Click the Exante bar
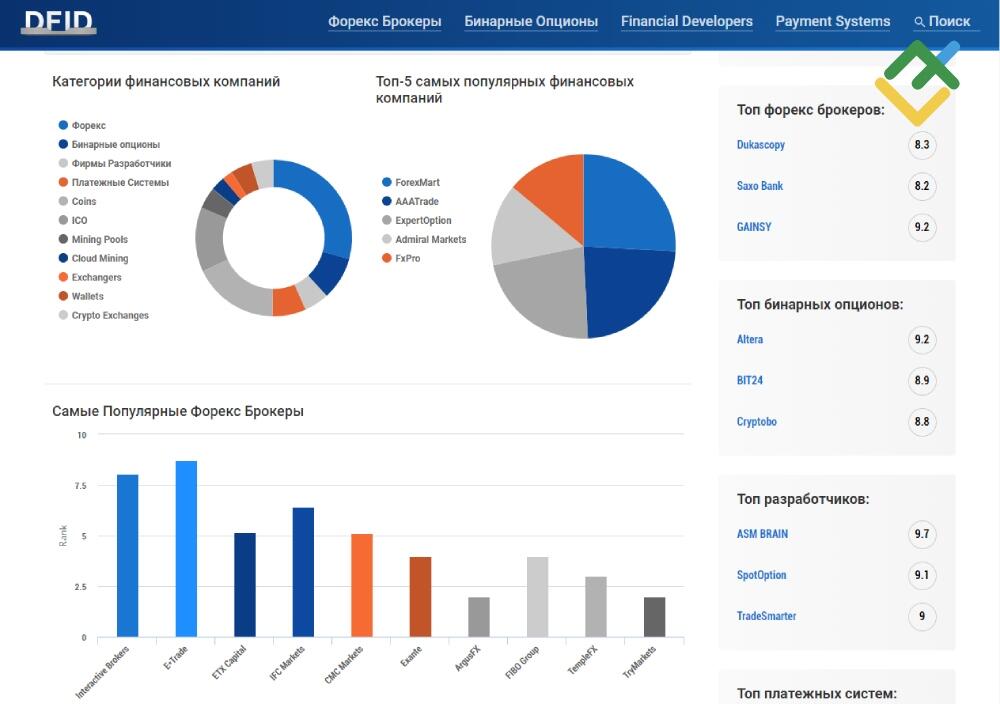Image resolution: width=1000 pixels, height=704 pixels. [420, 597]
